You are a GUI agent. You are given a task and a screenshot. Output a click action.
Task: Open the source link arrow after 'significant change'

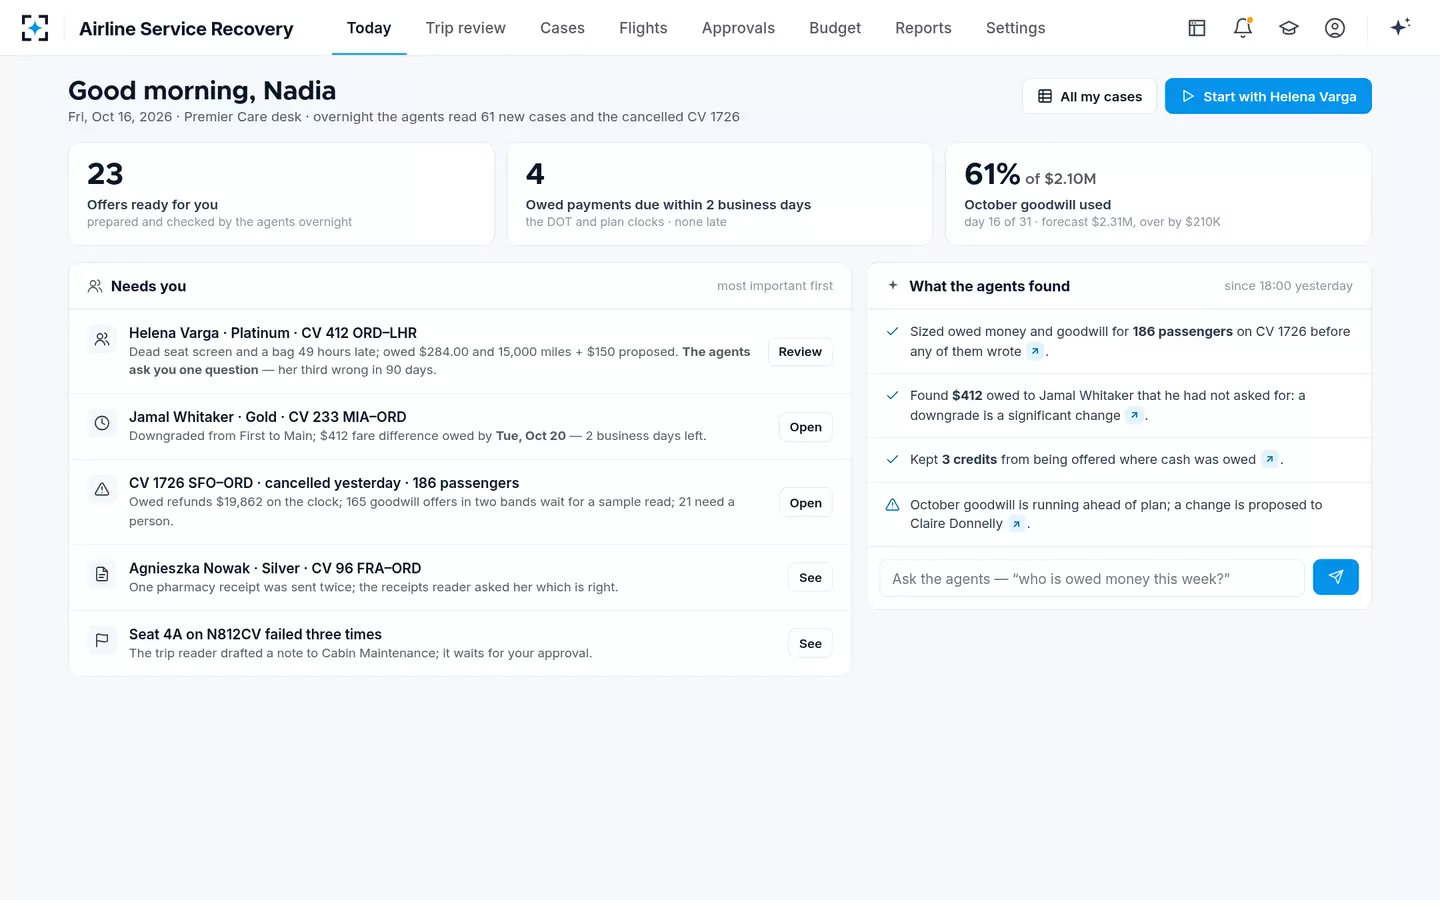pos(1134,415)
